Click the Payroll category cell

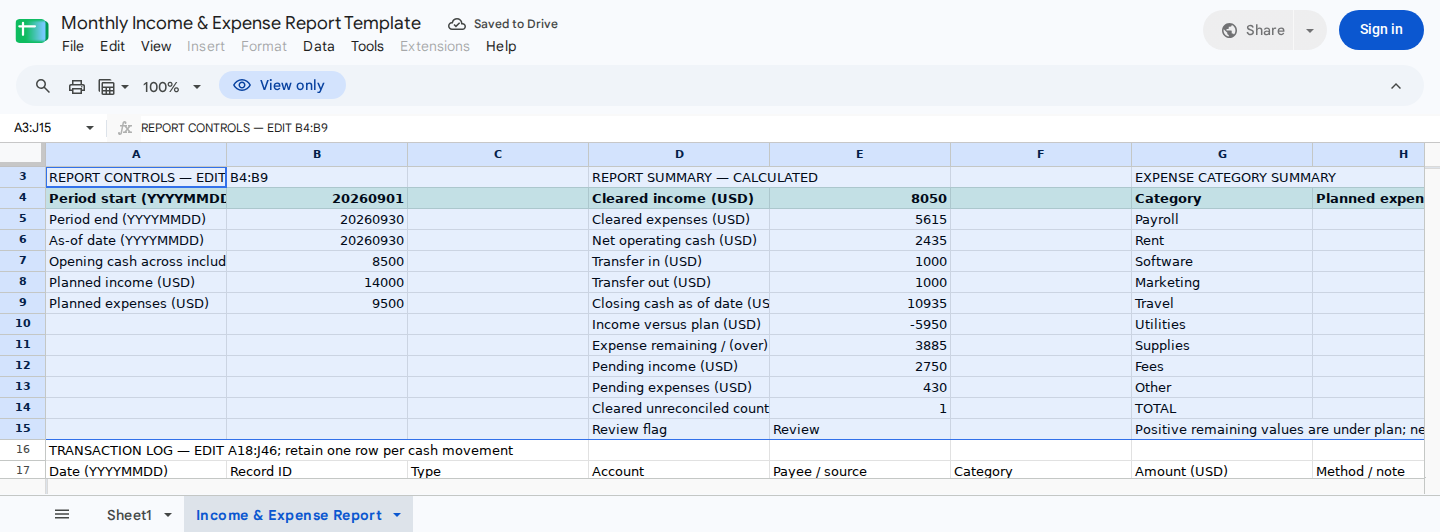pyautogui.click(x=1222, y=219)
